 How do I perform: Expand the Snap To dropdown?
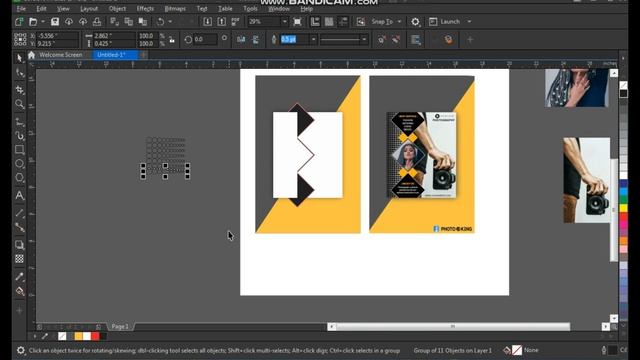point(399,22)
